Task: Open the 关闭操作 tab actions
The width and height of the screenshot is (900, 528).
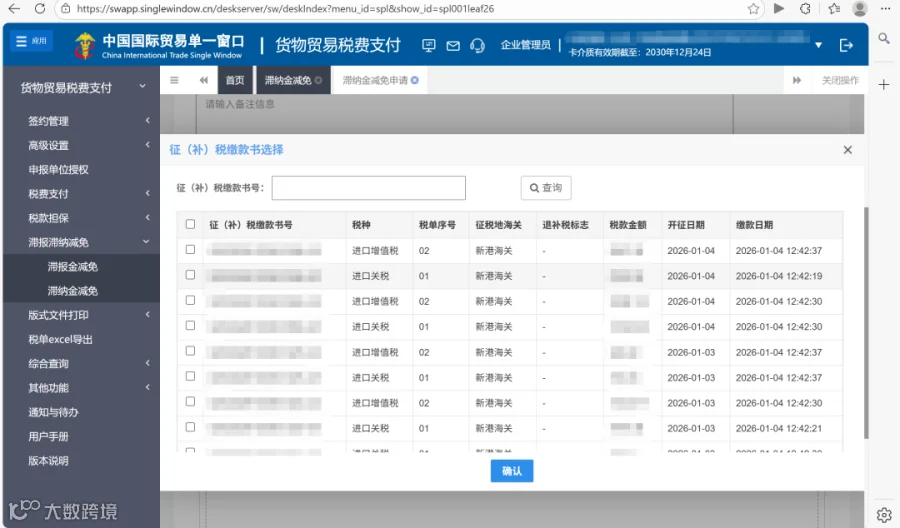Action: 840,80
